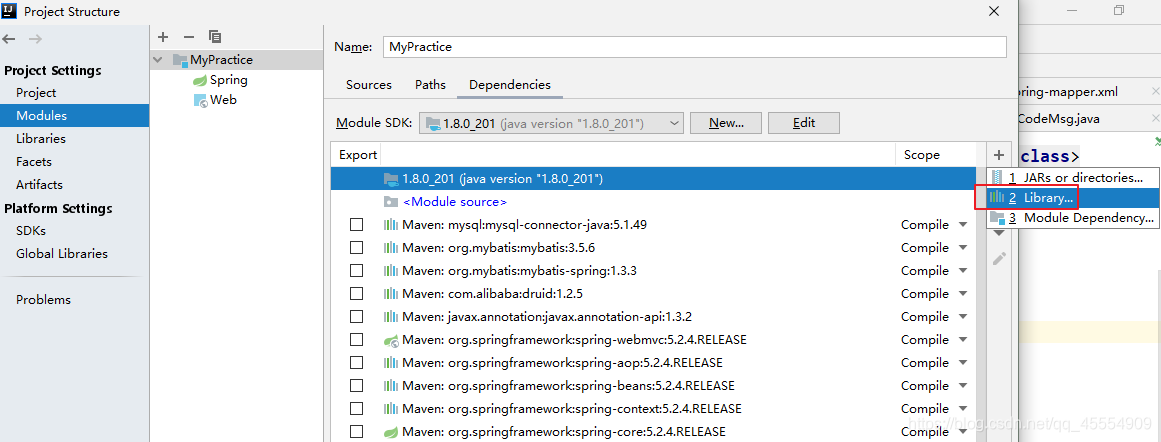
Task: Select the Modules settings entry
Action: tap(74, 115)
